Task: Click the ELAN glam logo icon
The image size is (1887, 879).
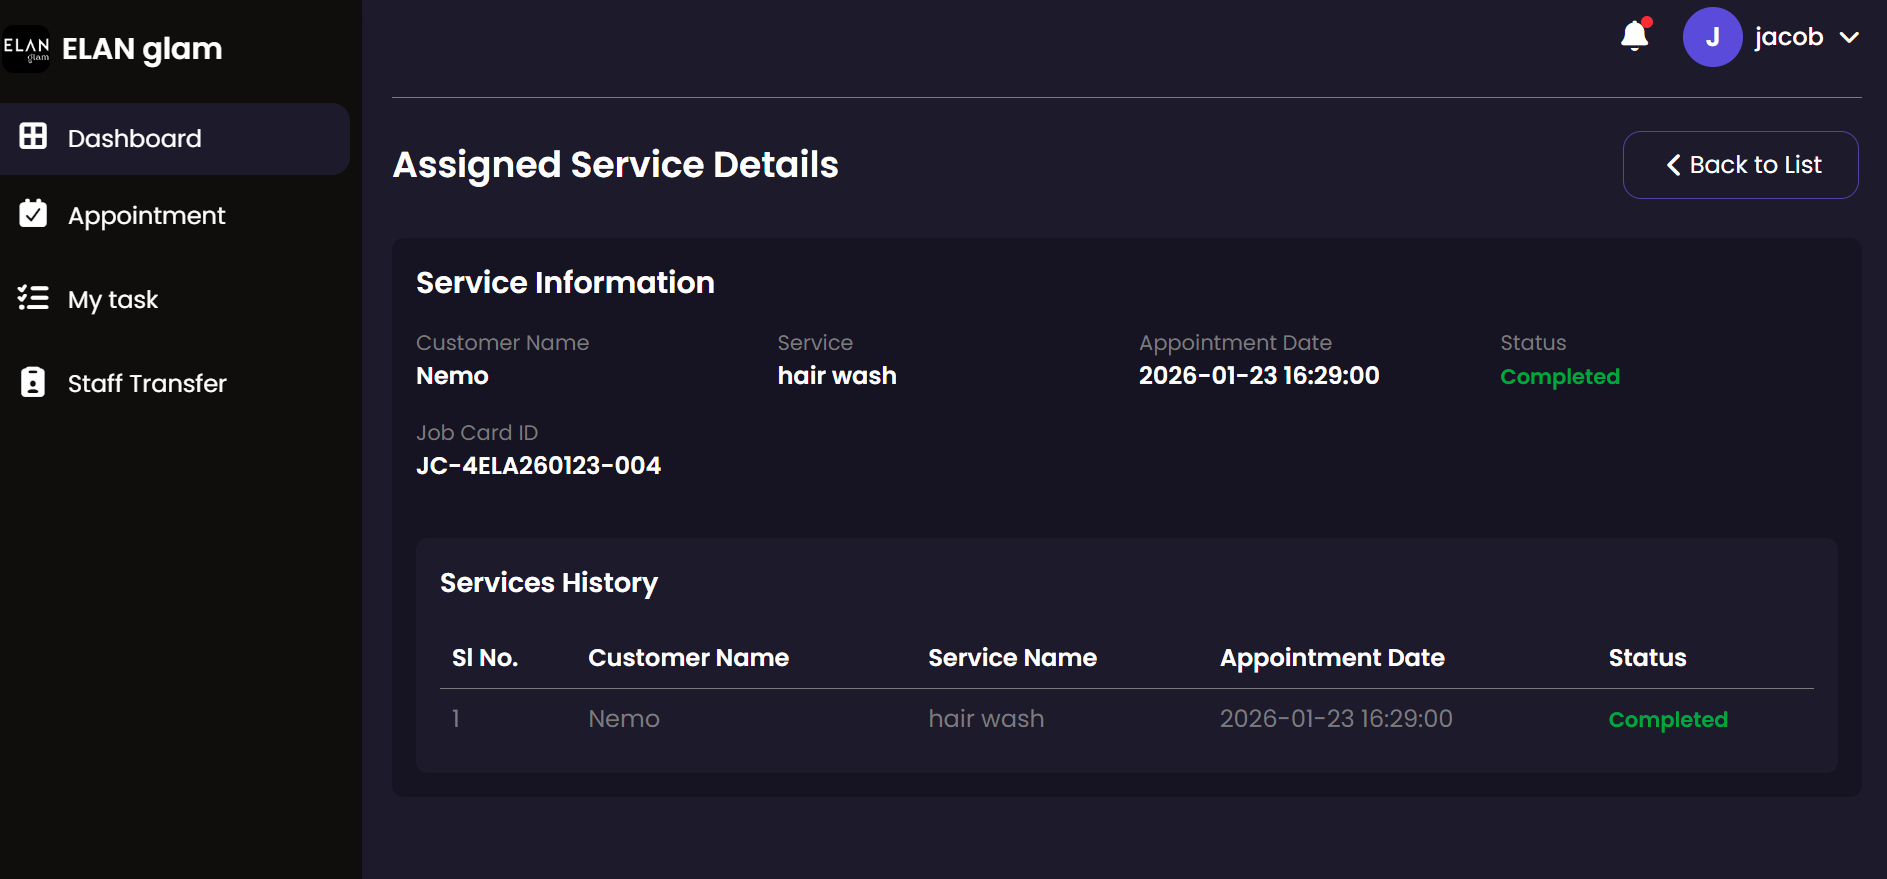Action: click(x=26, y=49)
